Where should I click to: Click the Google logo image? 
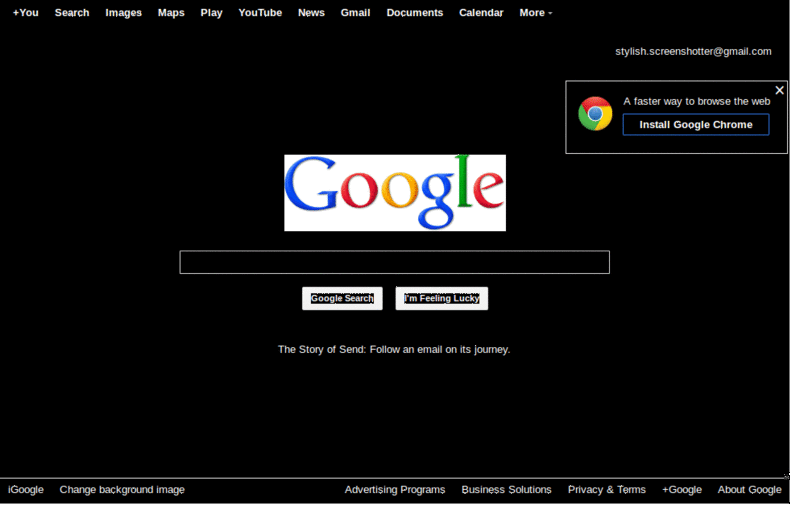(x=395, y=193)
